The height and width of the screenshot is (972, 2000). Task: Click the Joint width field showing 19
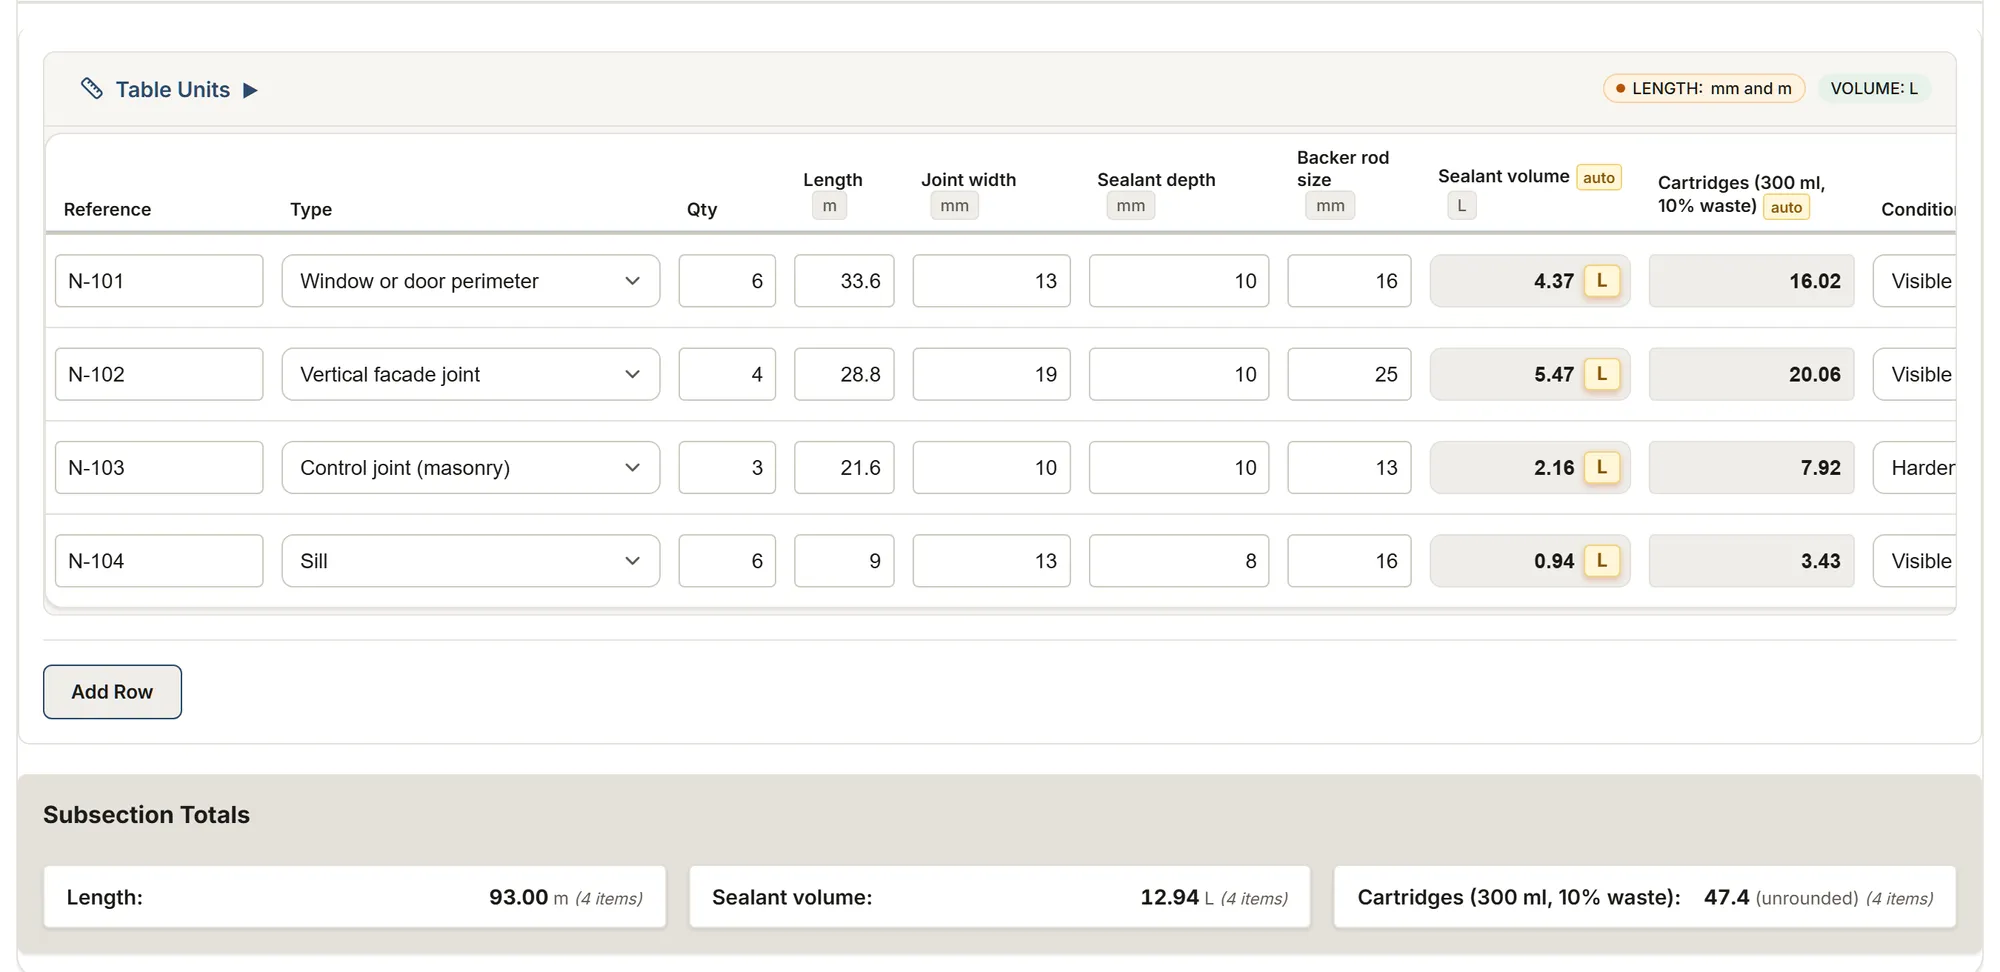pyautogui.click(x=991, y=374)
